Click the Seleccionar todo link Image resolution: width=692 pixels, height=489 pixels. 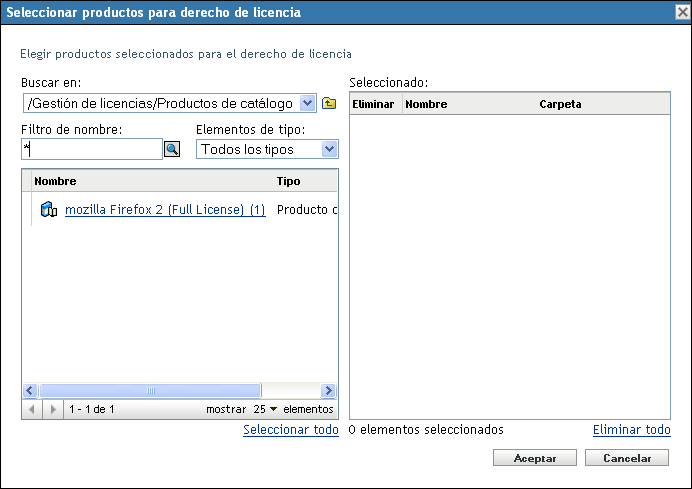(x=291, y=429)
